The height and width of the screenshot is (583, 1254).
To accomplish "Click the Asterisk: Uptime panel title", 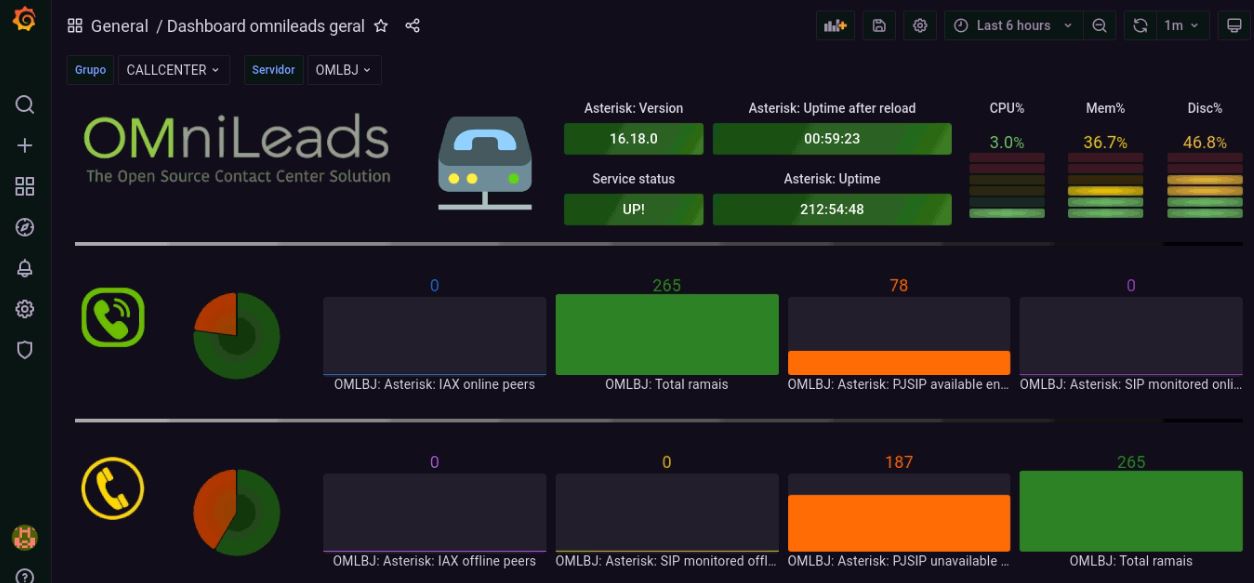I will 832,179.
